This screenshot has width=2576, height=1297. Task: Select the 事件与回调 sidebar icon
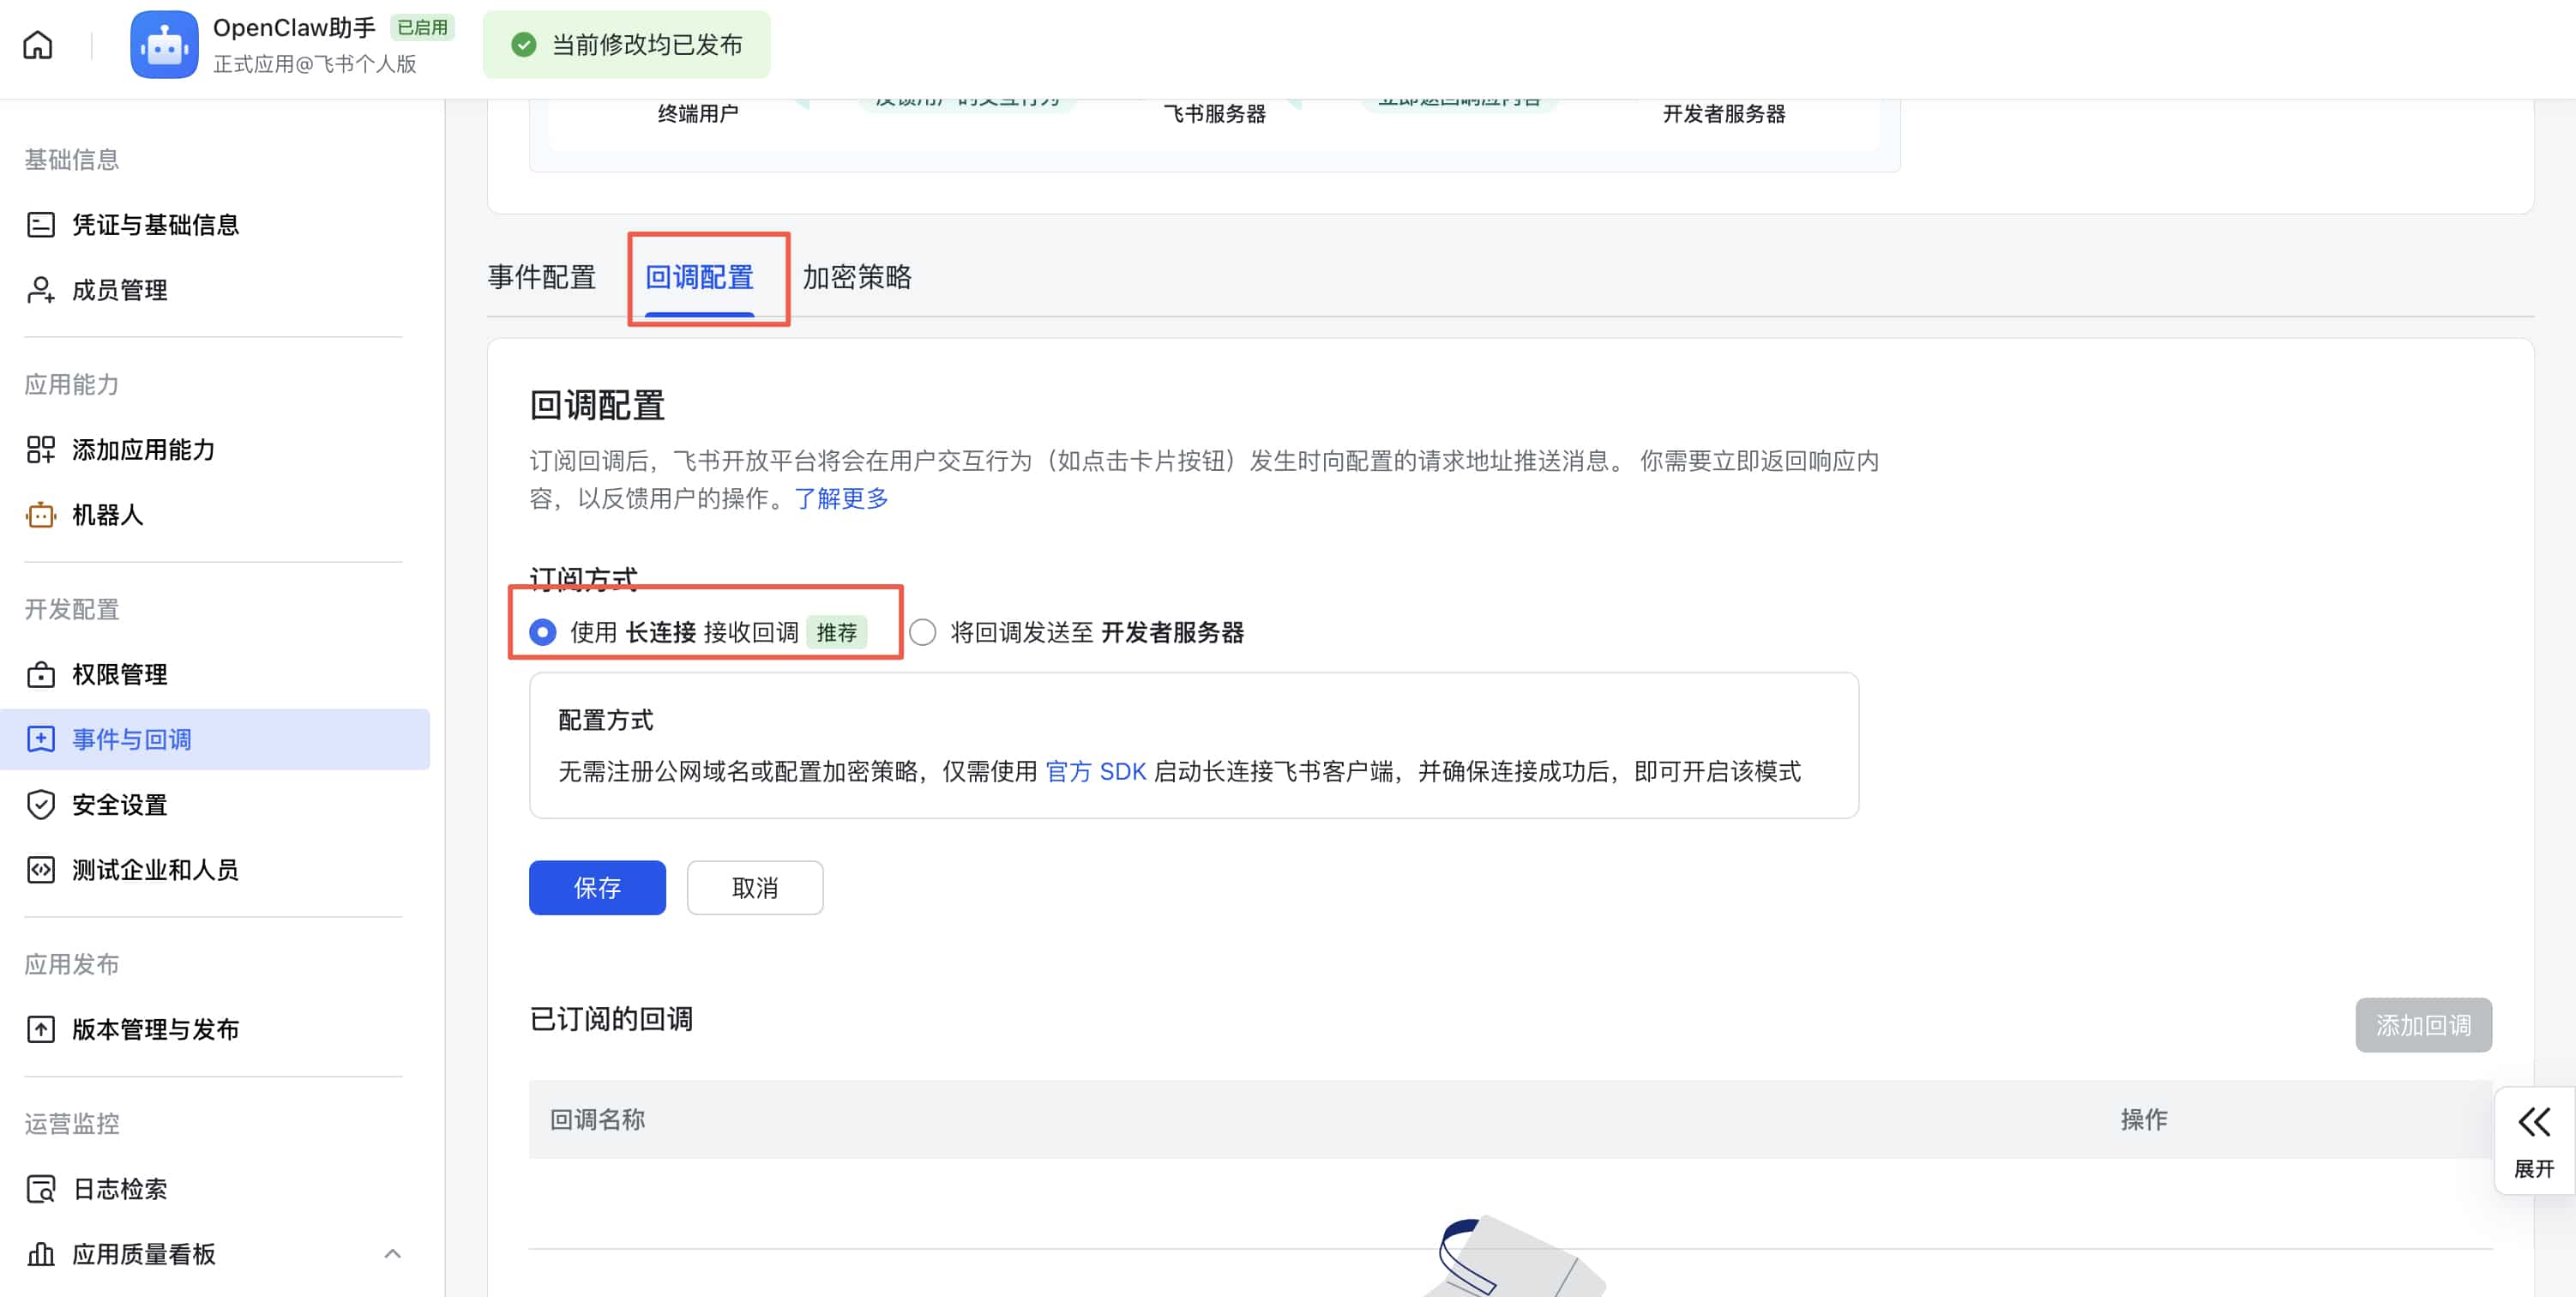(x=40, y=739)
